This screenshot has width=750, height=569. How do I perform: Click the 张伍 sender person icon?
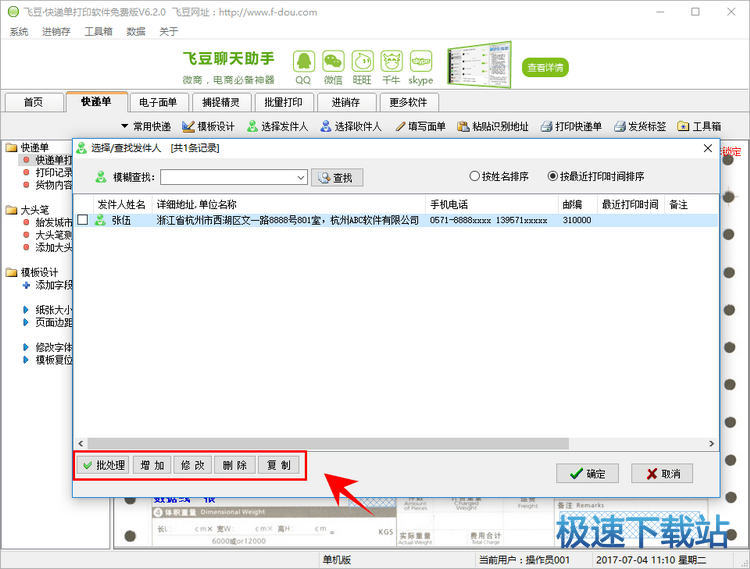click(100, 220)
